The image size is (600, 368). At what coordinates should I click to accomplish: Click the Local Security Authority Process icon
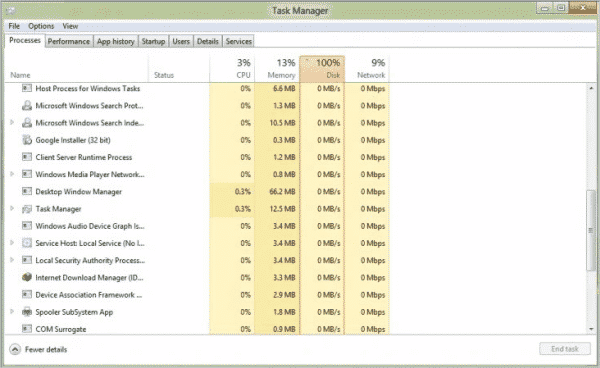pos(27,260)
